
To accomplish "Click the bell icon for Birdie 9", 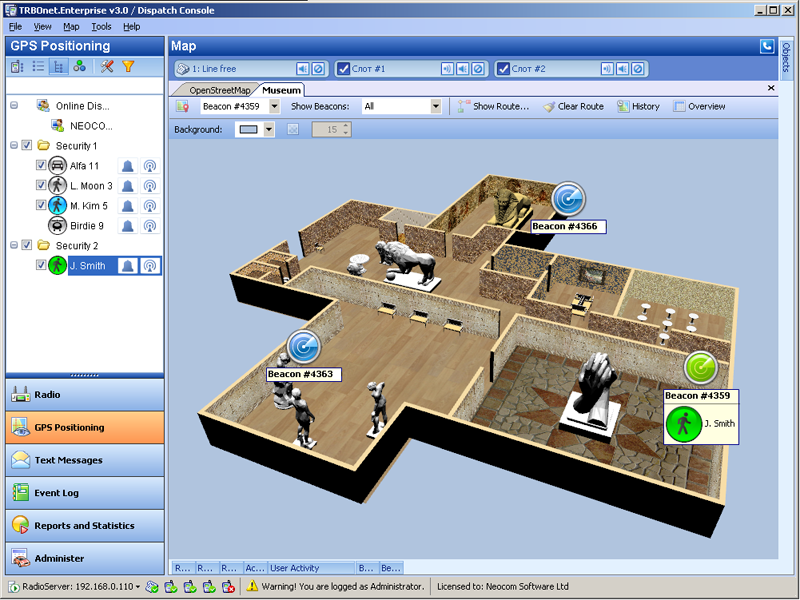I will (128, 226).
